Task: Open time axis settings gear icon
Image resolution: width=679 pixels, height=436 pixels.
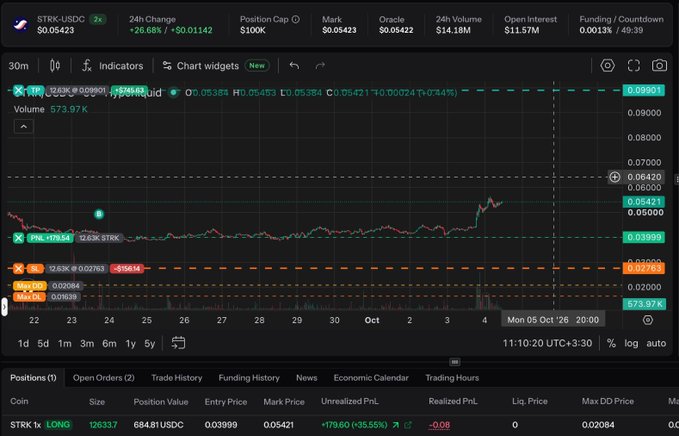Action: (x=648, y=320)
